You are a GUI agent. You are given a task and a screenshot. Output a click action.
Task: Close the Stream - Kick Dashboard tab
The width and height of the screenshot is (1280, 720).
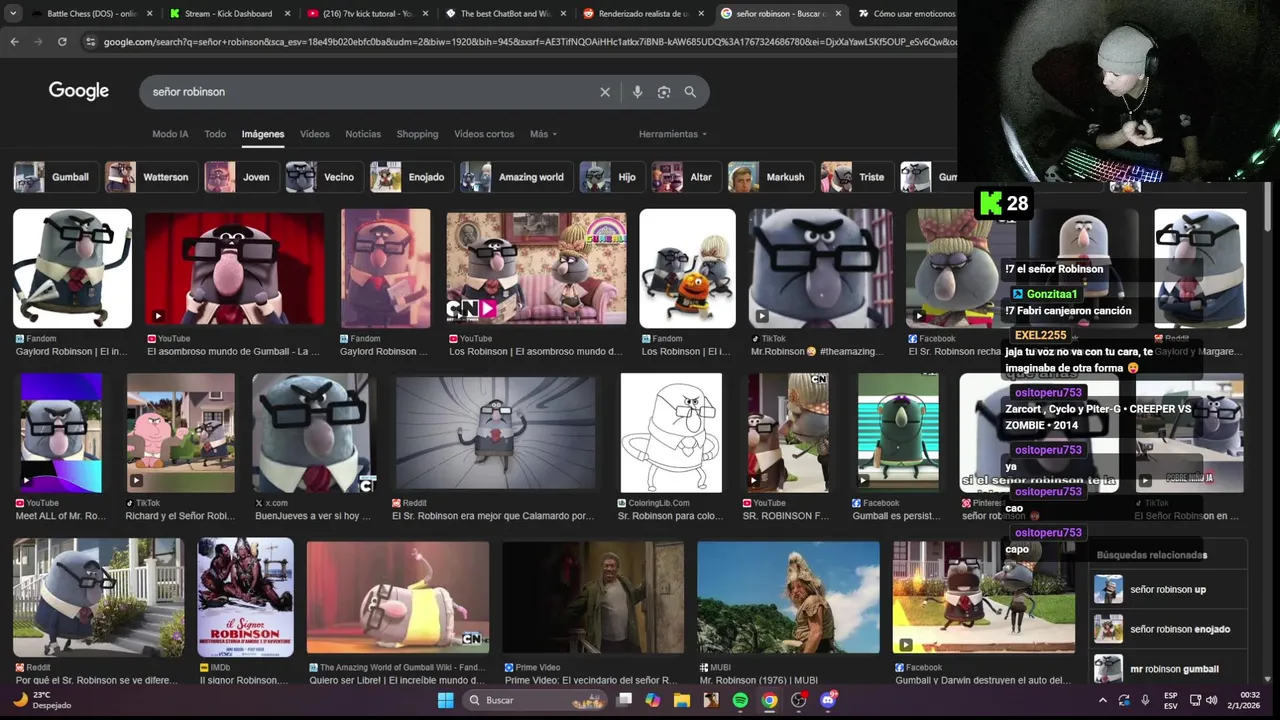[x=288, y=14]
